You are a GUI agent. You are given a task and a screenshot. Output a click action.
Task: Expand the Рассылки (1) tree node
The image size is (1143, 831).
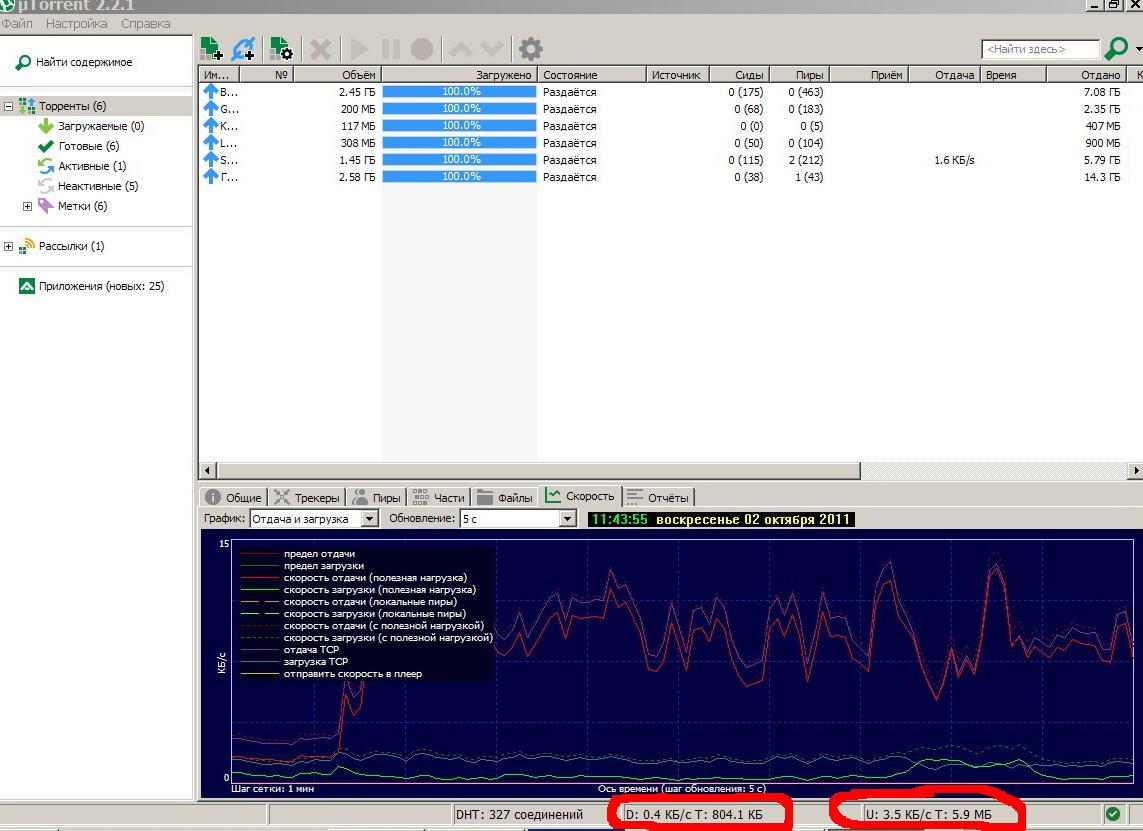(9, 246)
